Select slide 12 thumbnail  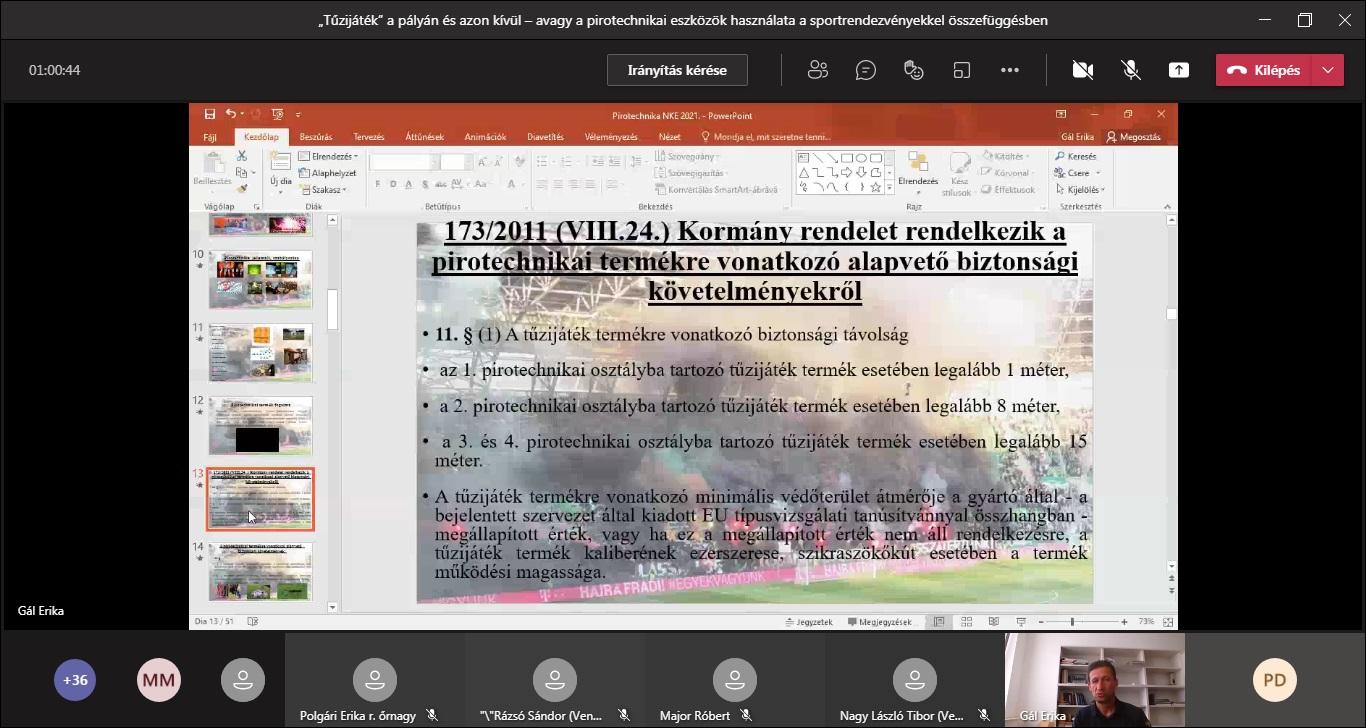(x=260, y=426)
